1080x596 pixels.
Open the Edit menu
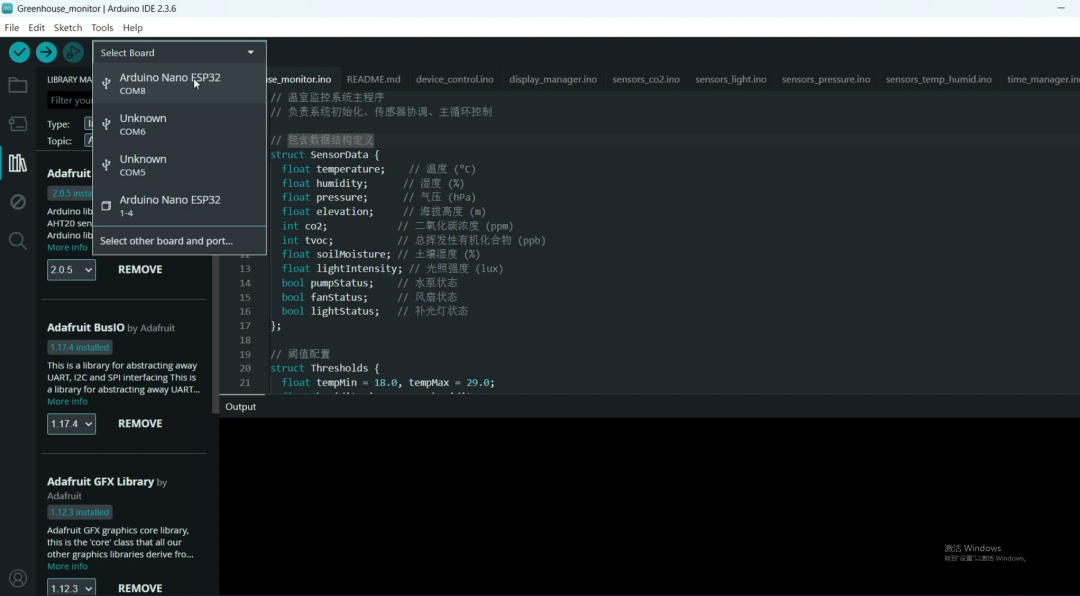click(x=37, y=28)
